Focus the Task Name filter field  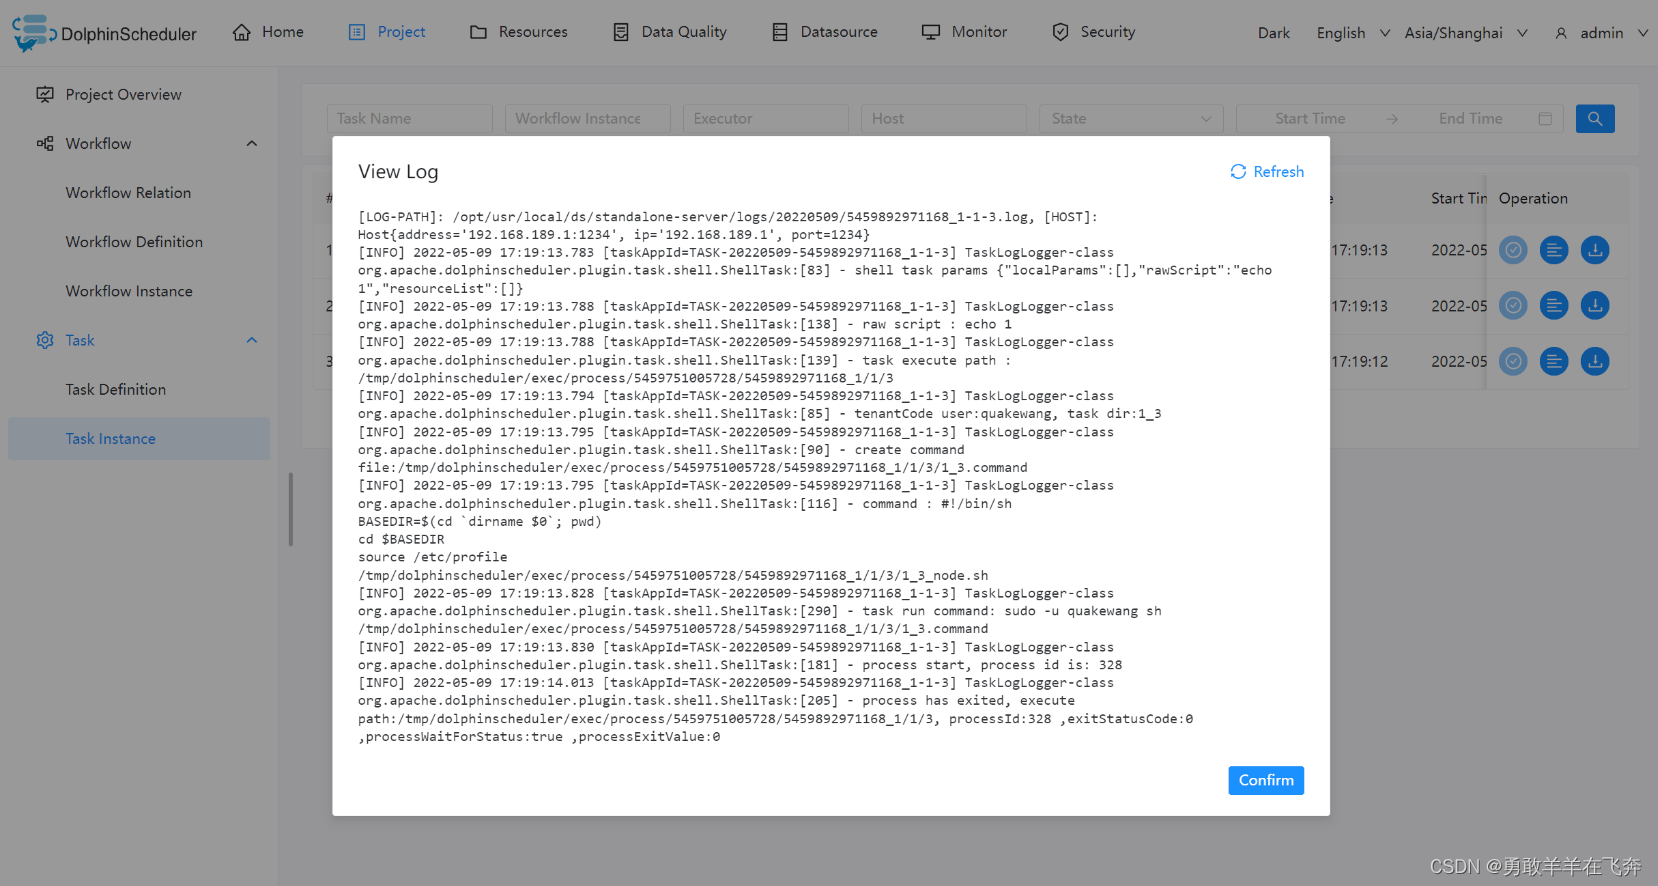(x=409, y=118)
